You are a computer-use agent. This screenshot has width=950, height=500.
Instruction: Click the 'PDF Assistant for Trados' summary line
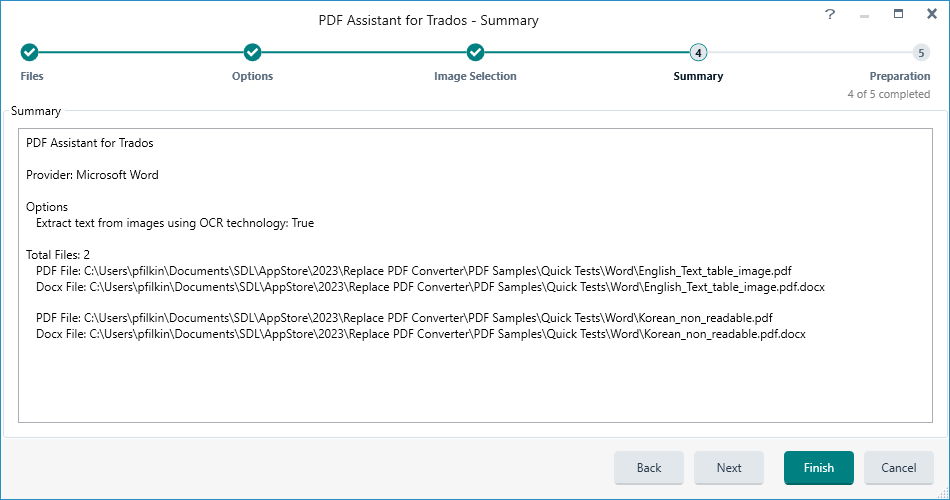90,143
